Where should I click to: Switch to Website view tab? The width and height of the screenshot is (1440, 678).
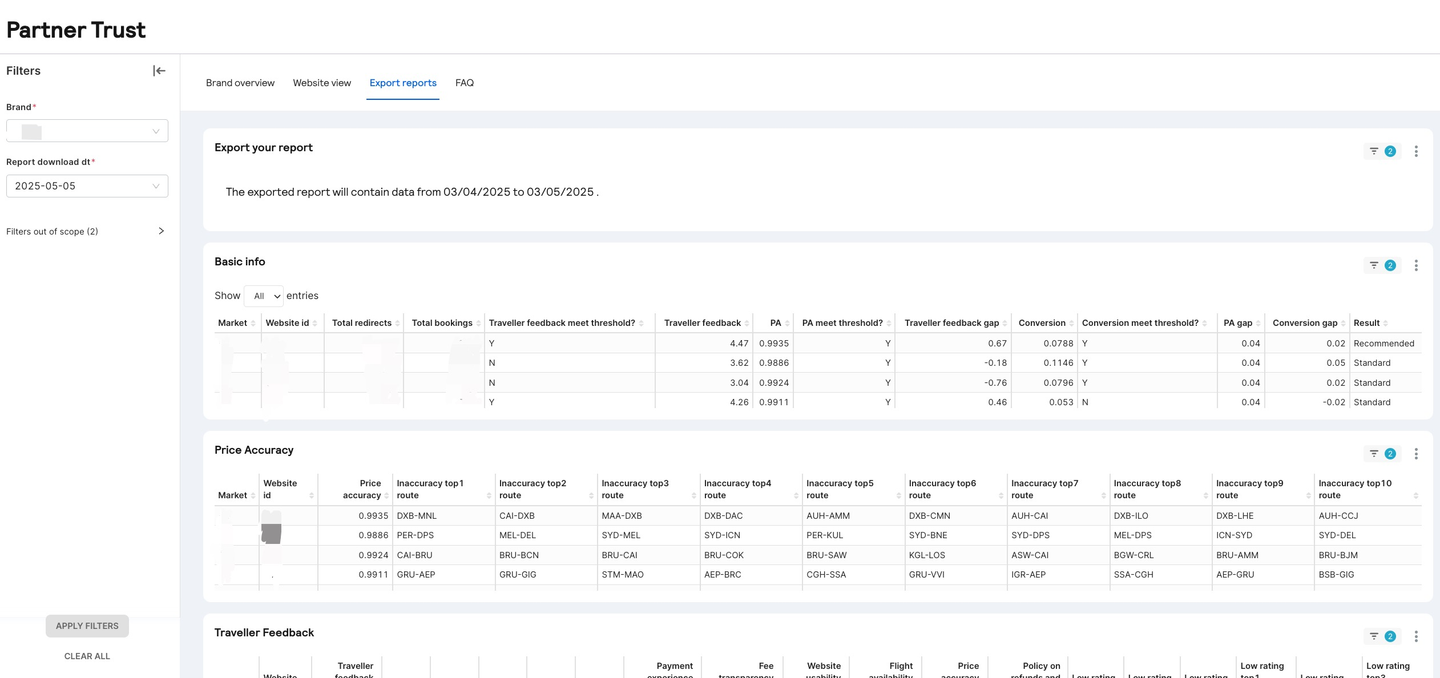pos(322,83)
